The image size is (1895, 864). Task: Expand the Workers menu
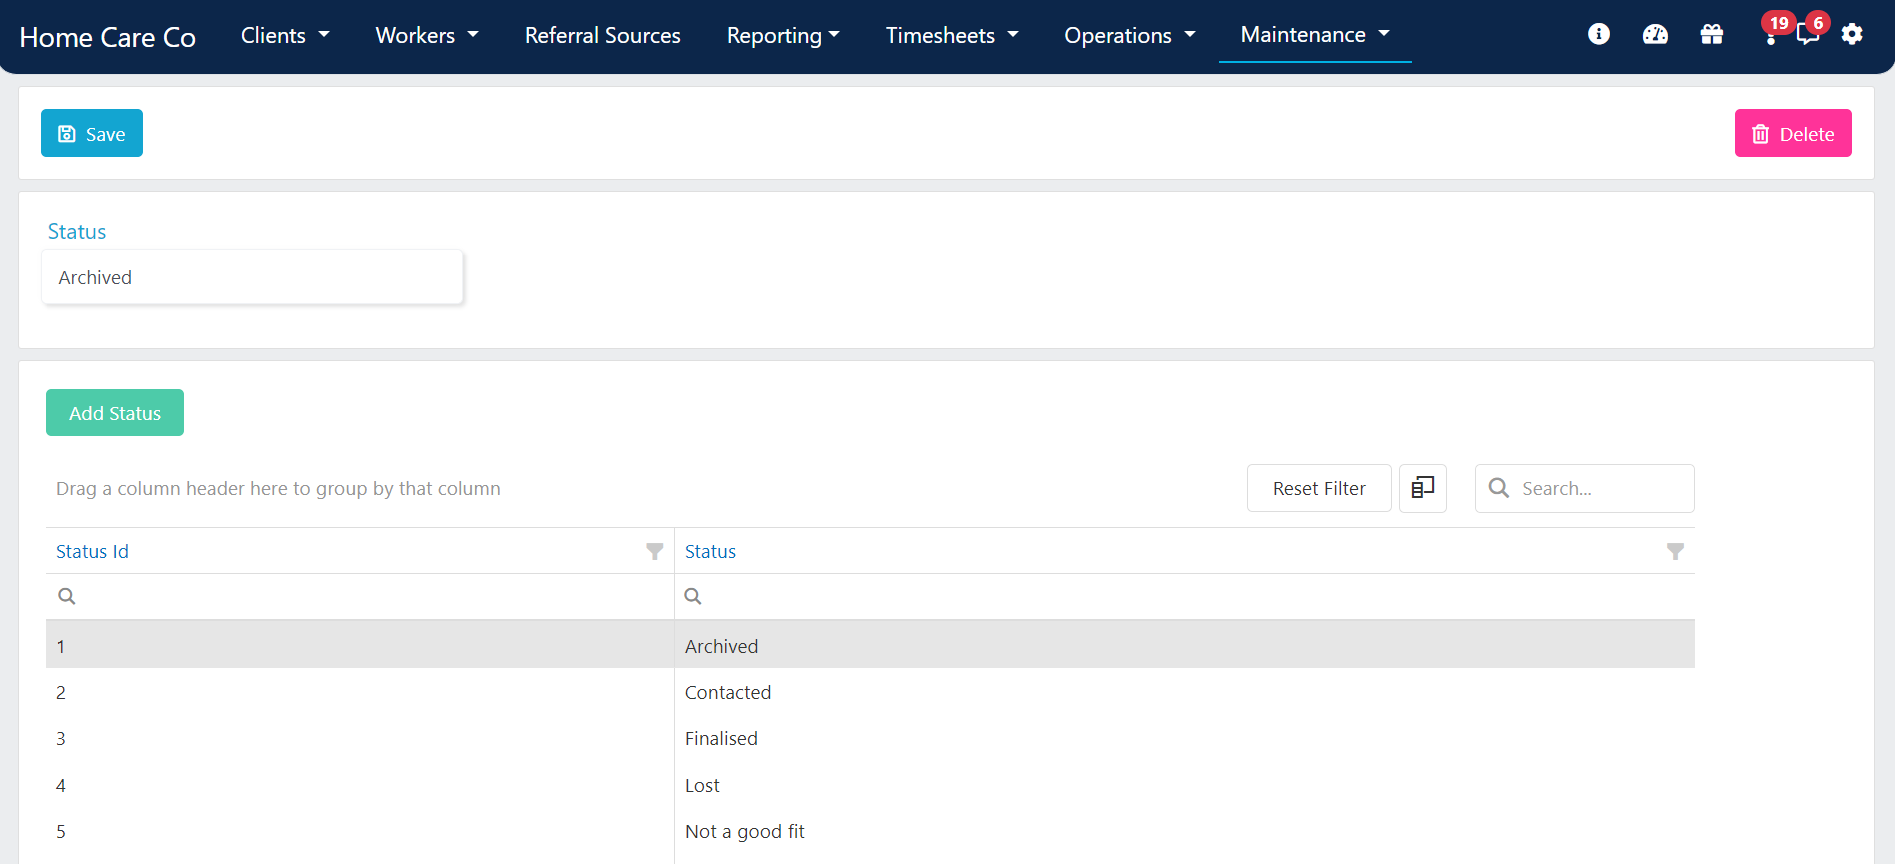coord(427,35)
